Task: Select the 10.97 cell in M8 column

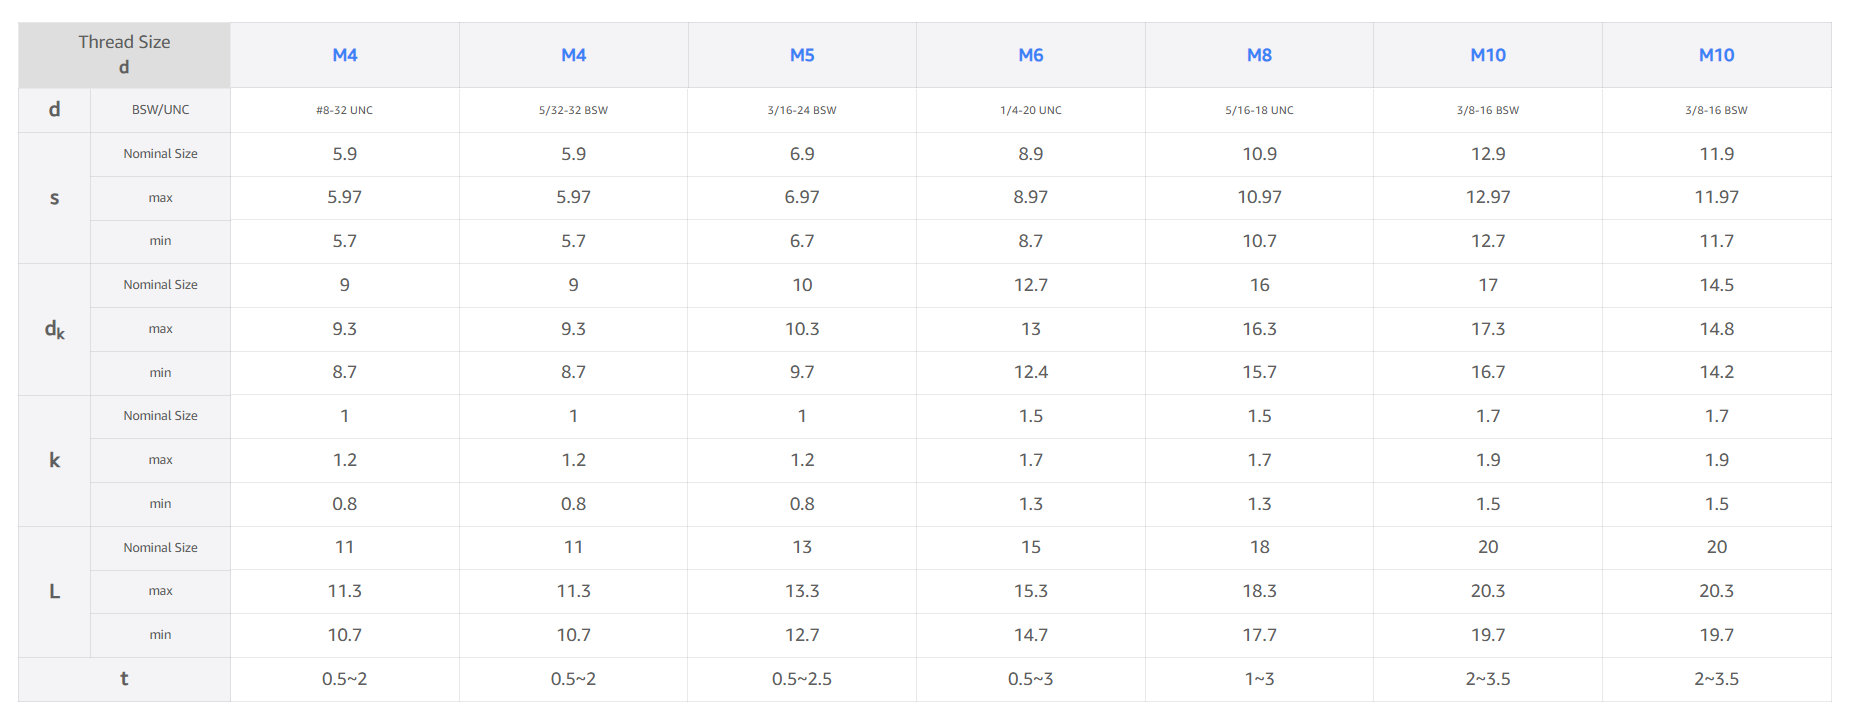Action: tap(1259, 198)
